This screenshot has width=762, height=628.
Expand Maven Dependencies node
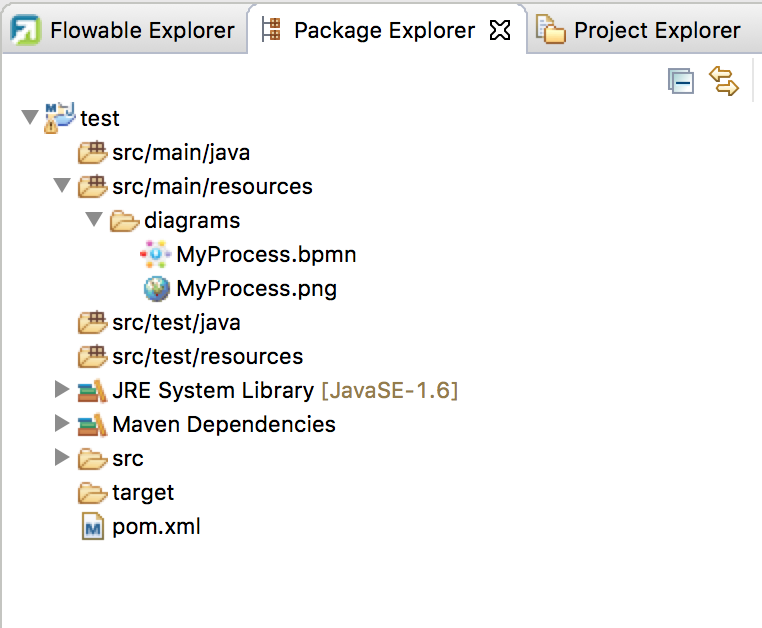click(x=62, y=424)
